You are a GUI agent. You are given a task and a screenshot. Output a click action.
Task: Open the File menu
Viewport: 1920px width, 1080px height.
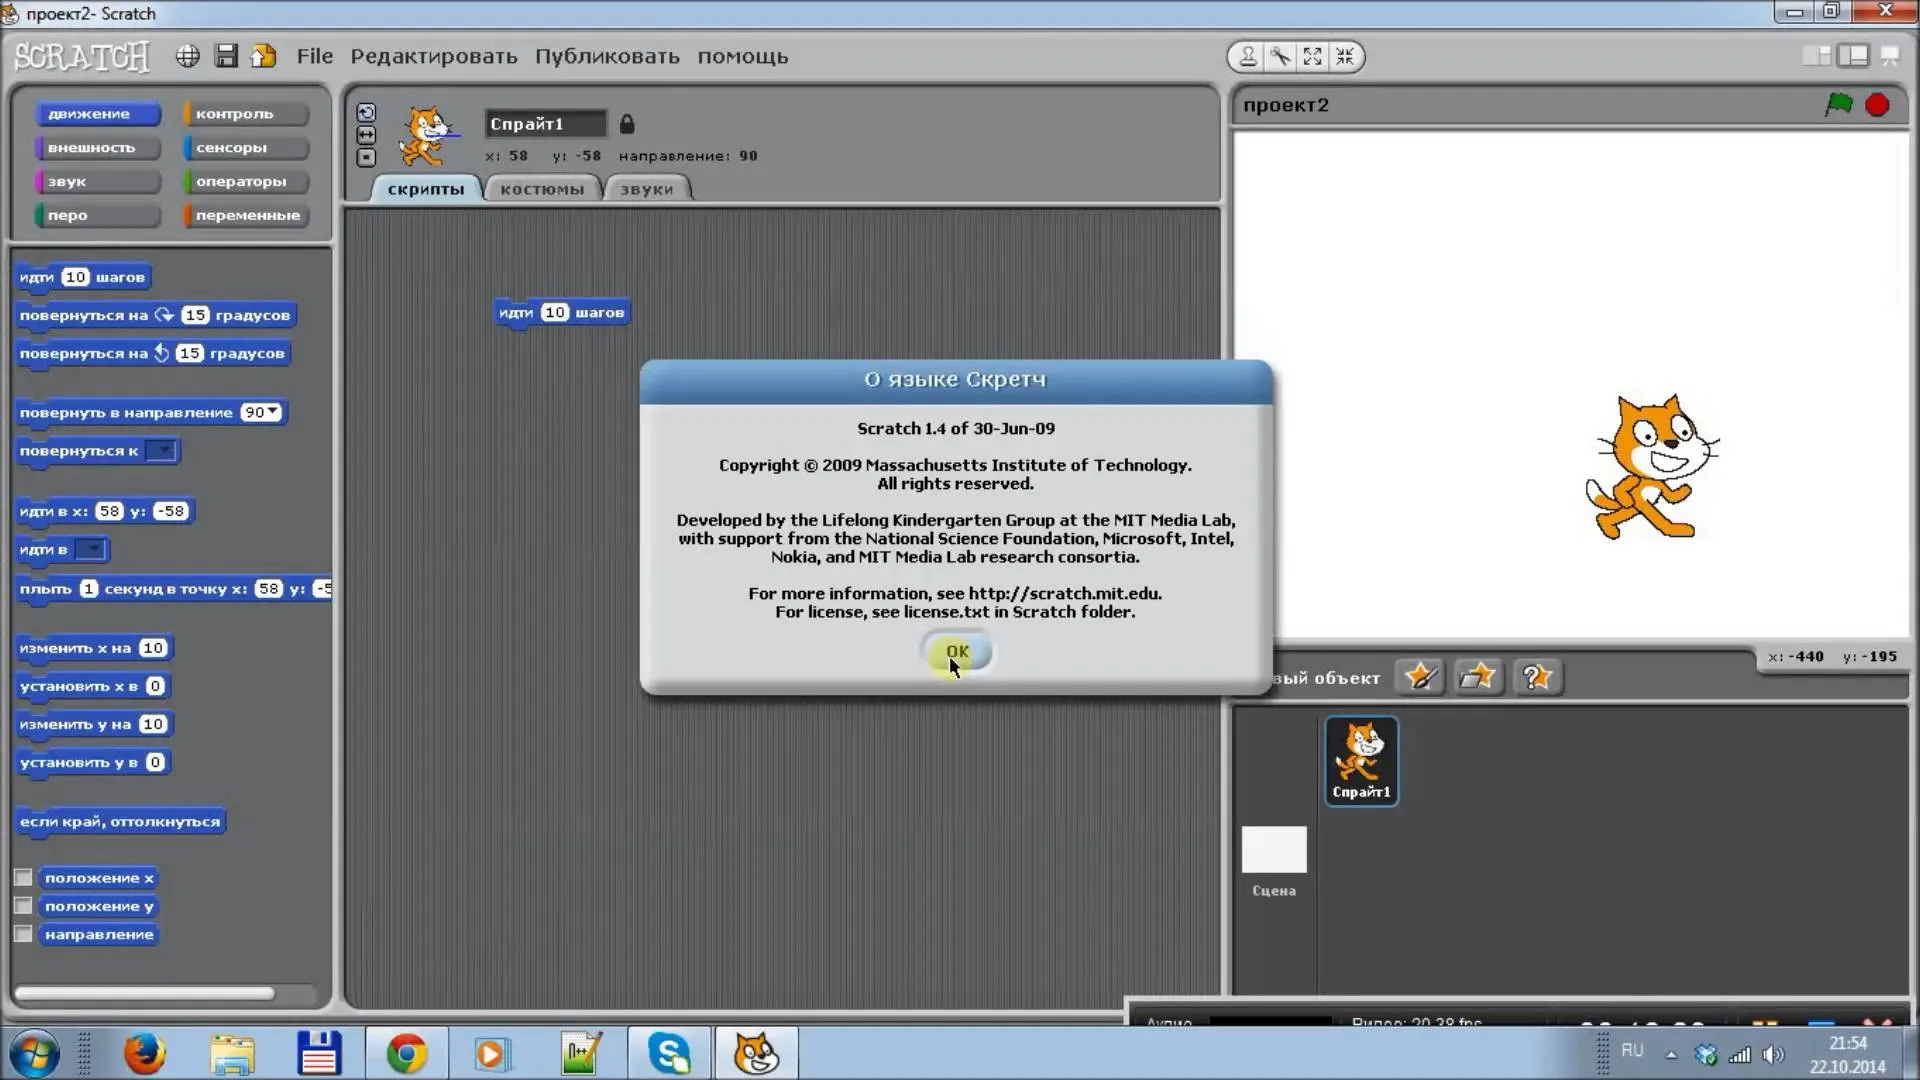tap(314, 57)
